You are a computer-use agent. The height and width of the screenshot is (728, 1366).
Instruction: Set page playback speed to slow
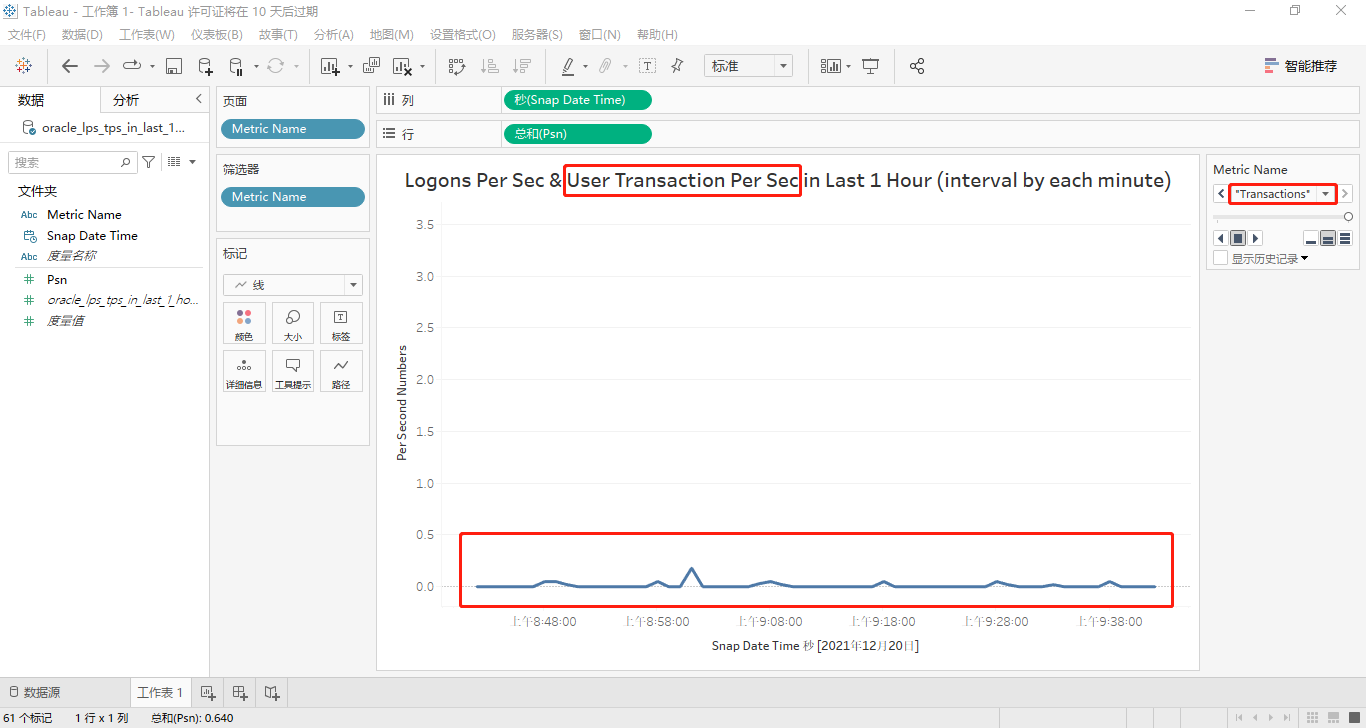1311,238
